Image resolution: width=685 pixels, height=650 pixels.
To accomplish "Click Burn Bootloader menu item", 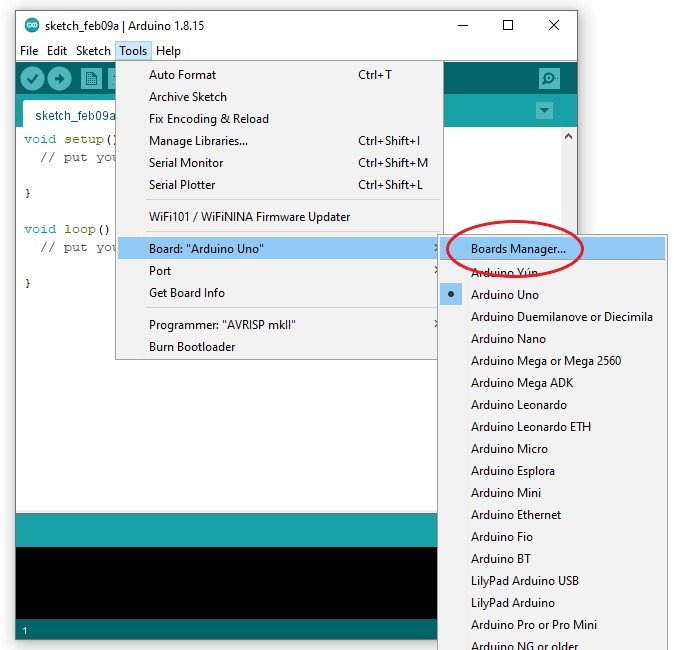I will 192,347.
